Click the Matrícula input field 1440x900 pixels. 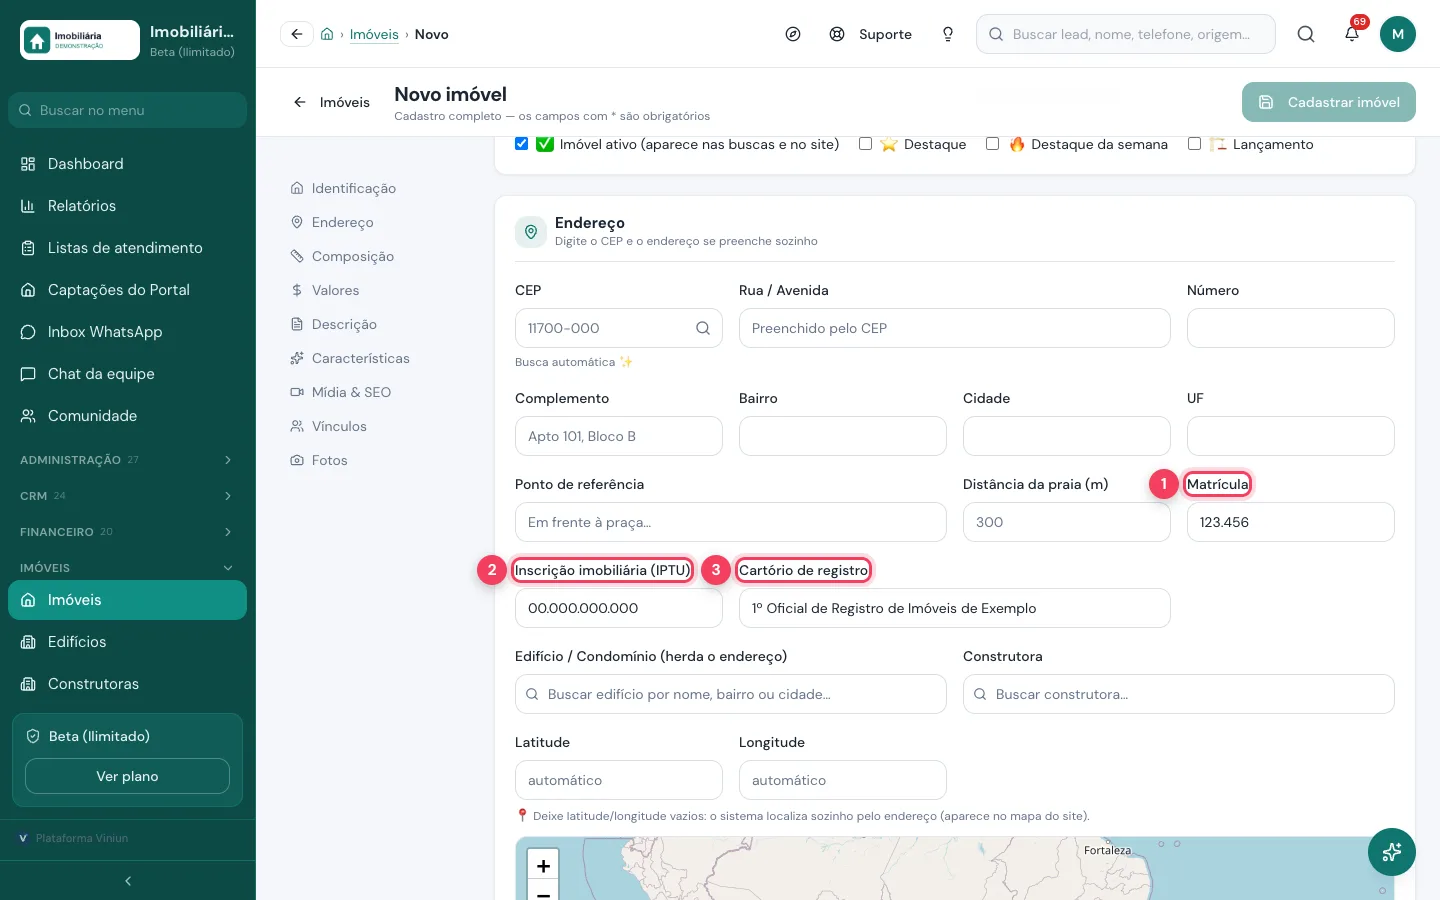[1291, 522]
